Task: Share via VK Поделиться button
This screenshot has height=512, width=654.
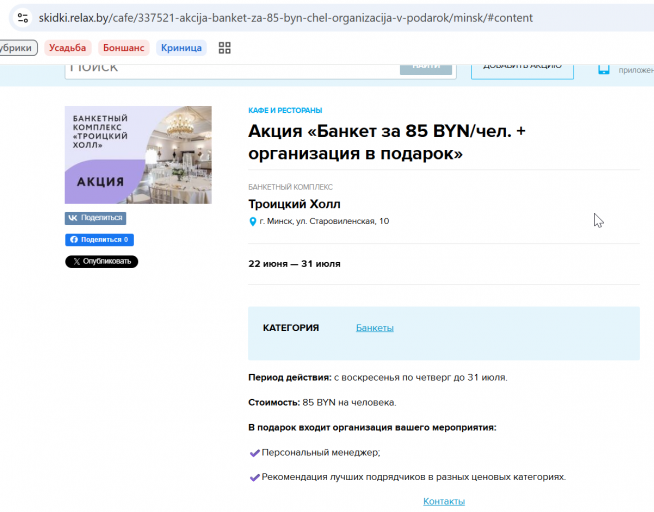Action: coord(96,218)
